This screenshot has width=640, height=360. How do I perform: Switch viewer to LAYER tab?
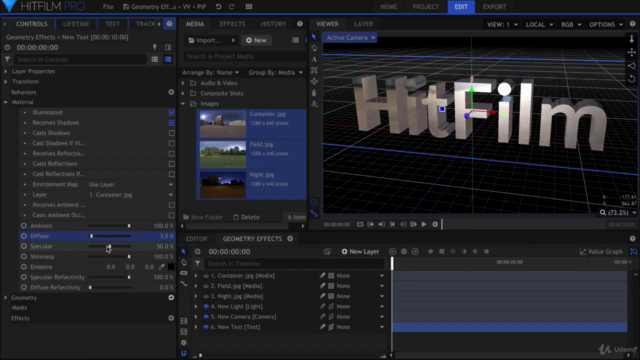363,24
